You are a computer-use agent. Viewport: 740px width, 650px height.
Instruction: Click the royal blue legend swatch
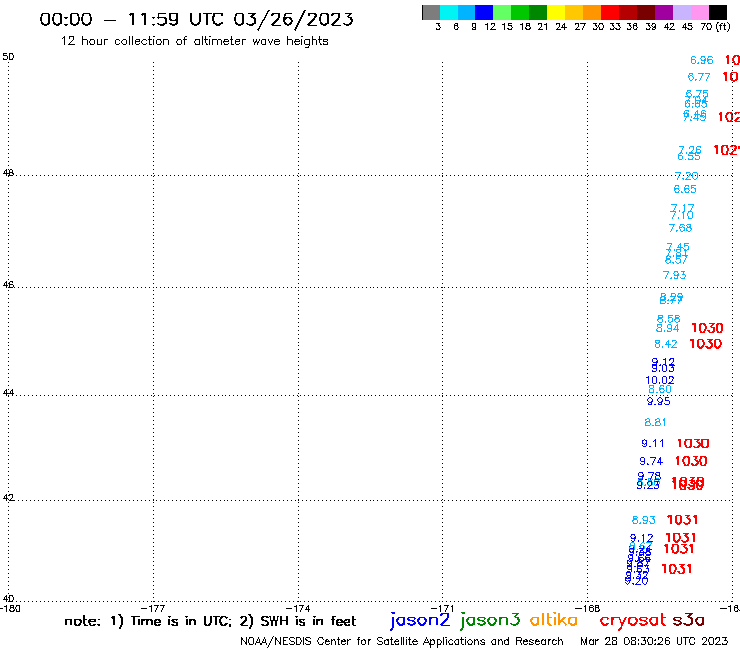pyautogui.click(x=484, y=12)
